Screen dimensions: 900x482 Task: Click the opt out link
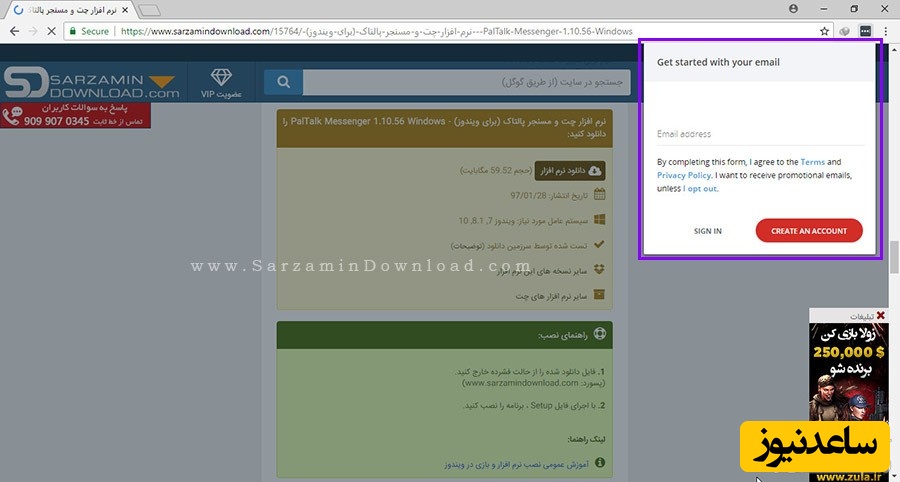coord(700,188)
